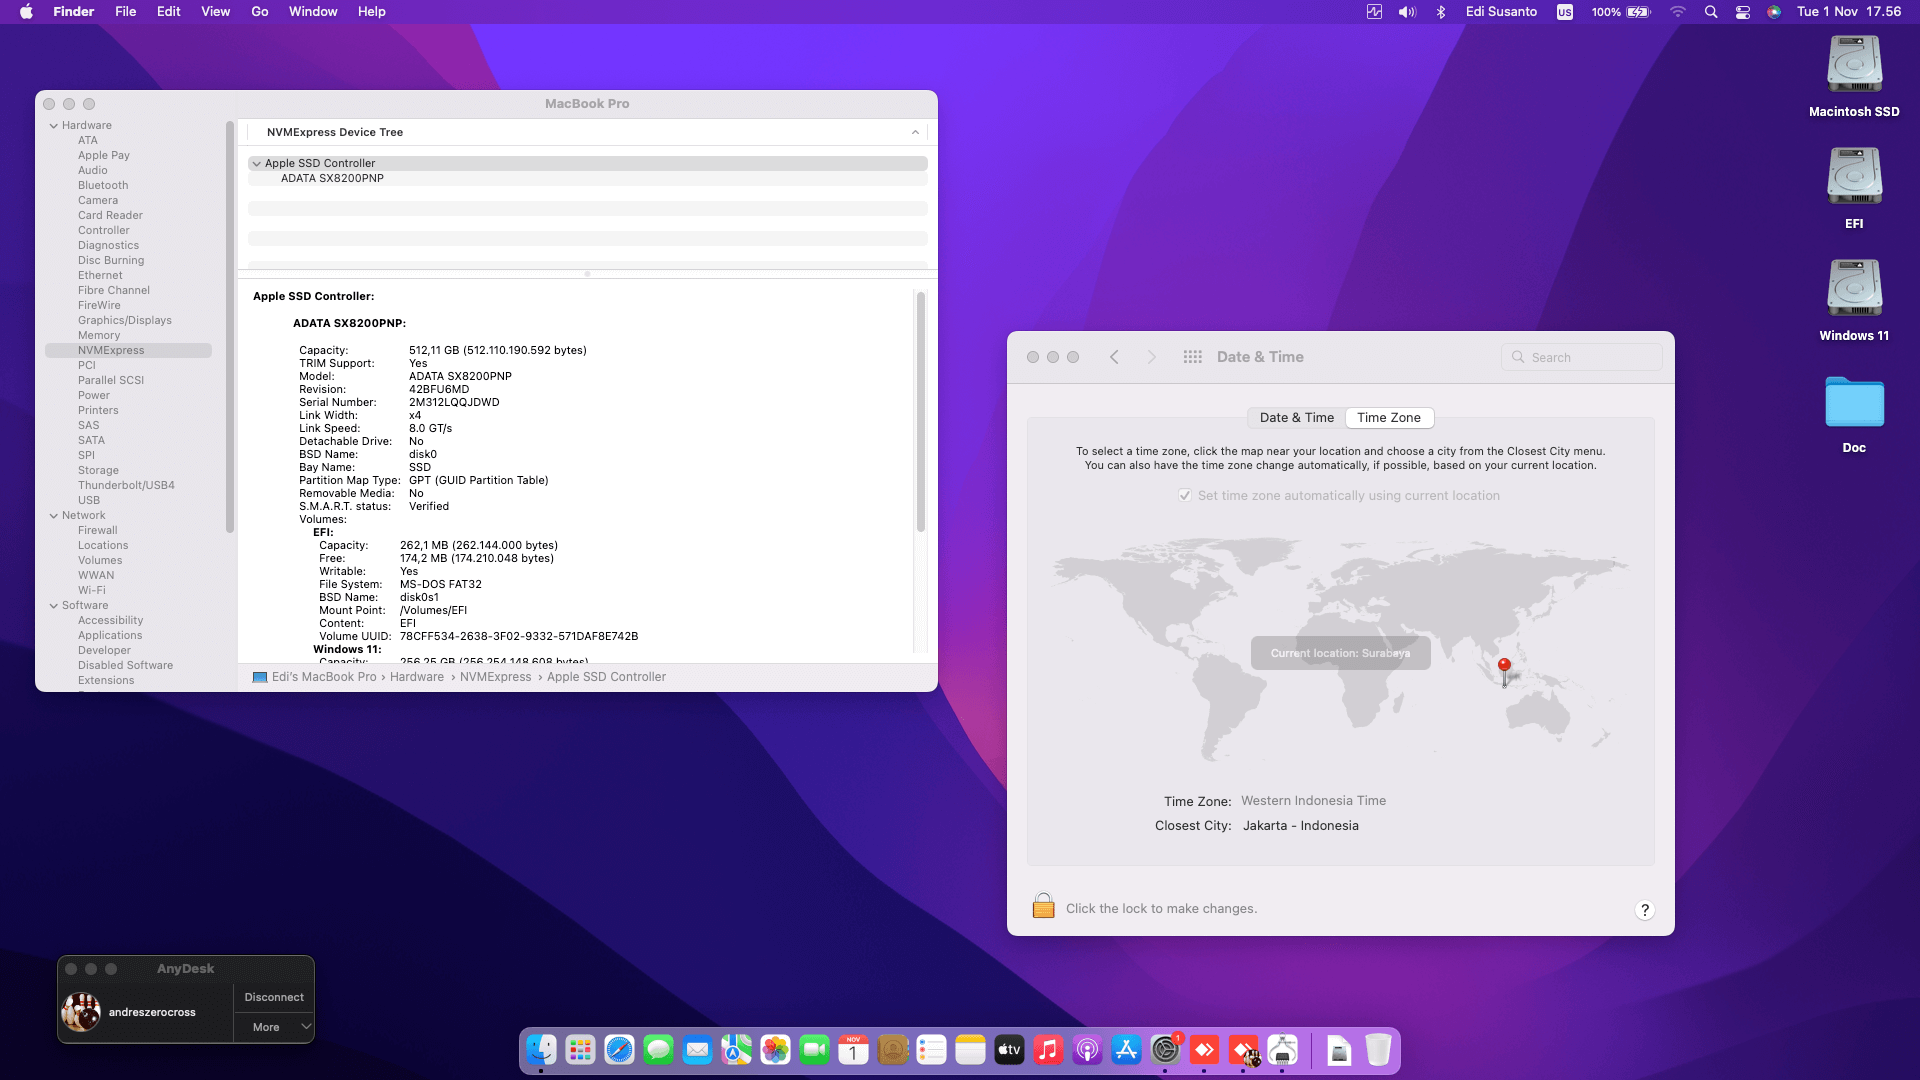Viewport: 1920px width, 1080px height.
Task: Open the Window menu in menu bar
Action: pyautogui.click(x=313, y=12)
